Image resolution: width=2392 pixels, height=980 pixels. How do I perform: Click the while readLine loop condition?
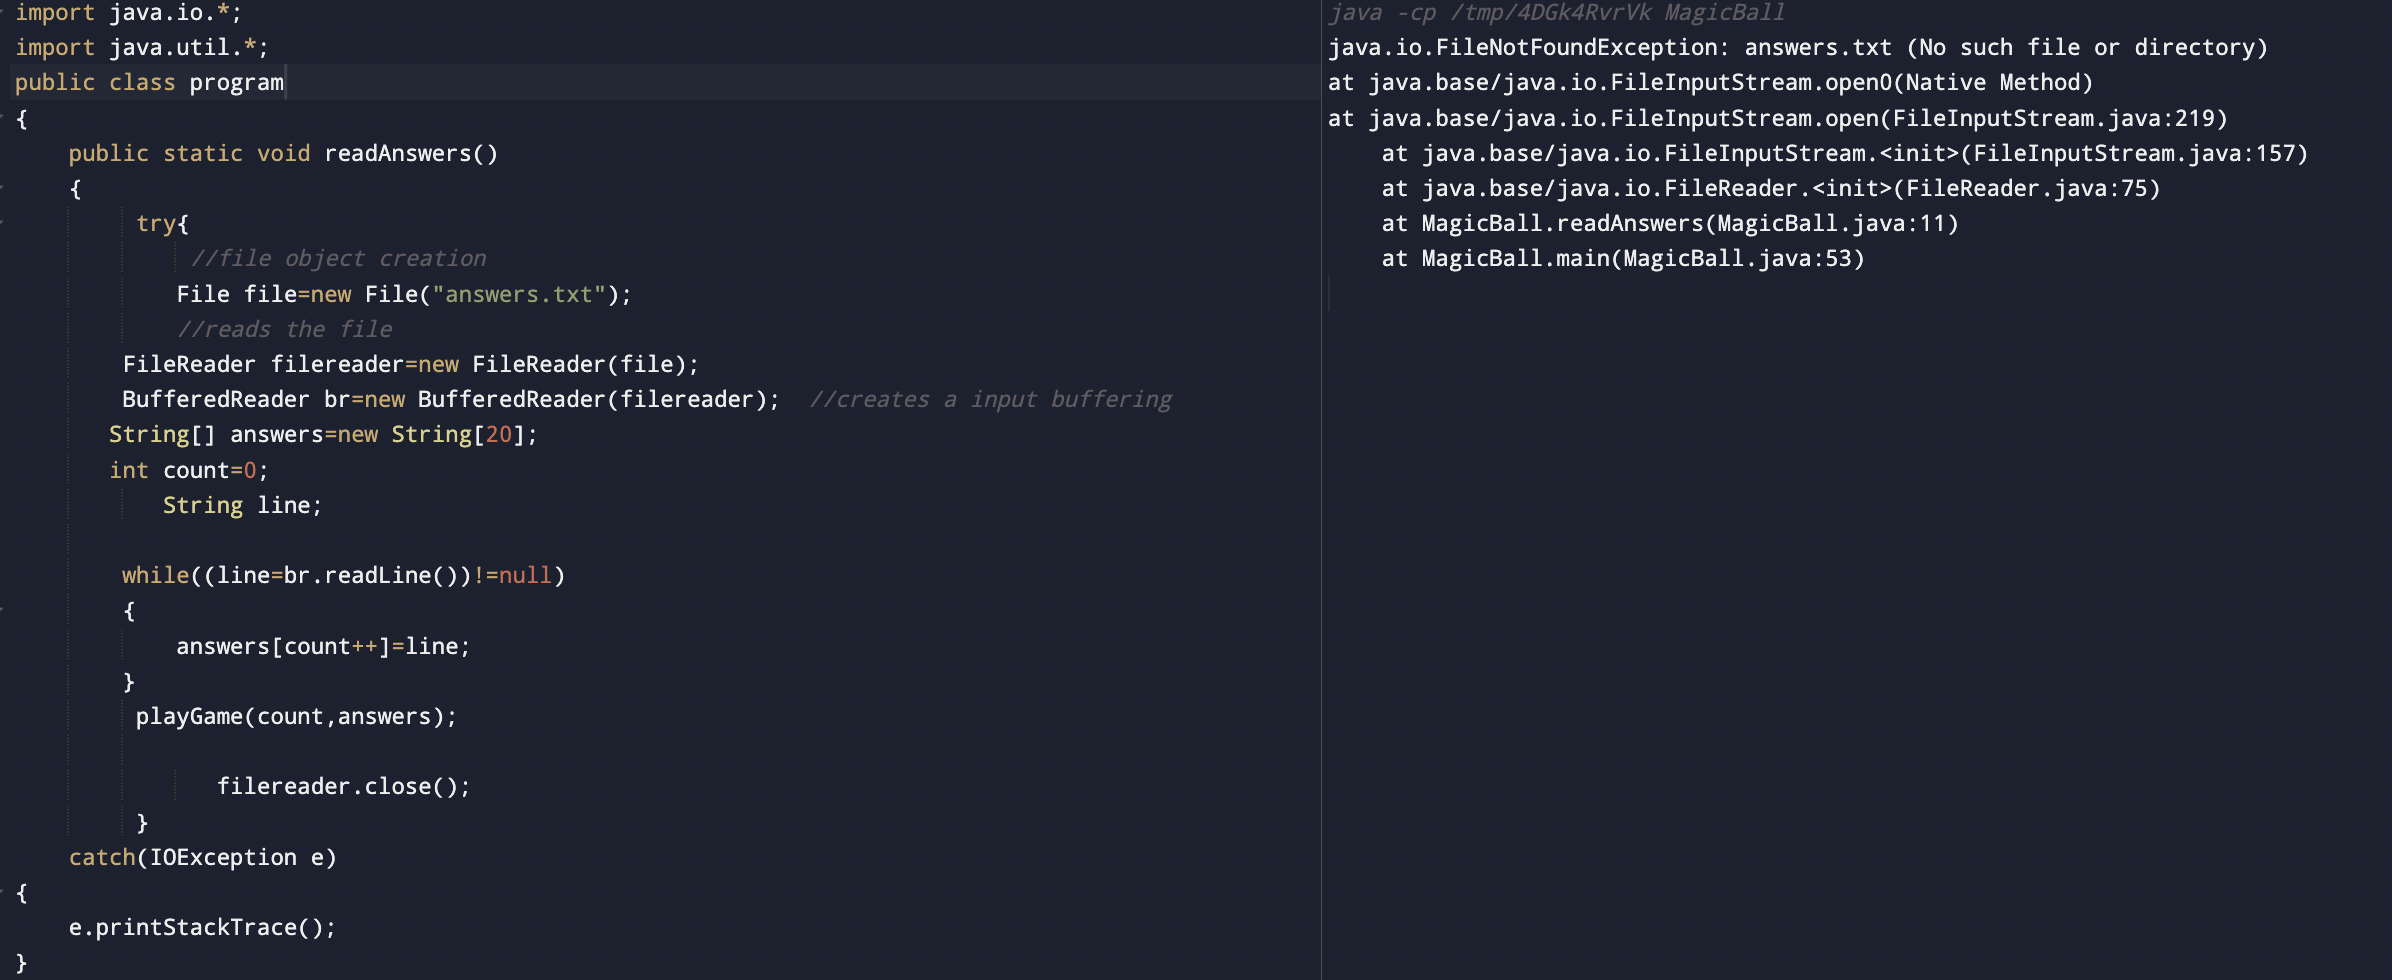click(x=343, y=575)
